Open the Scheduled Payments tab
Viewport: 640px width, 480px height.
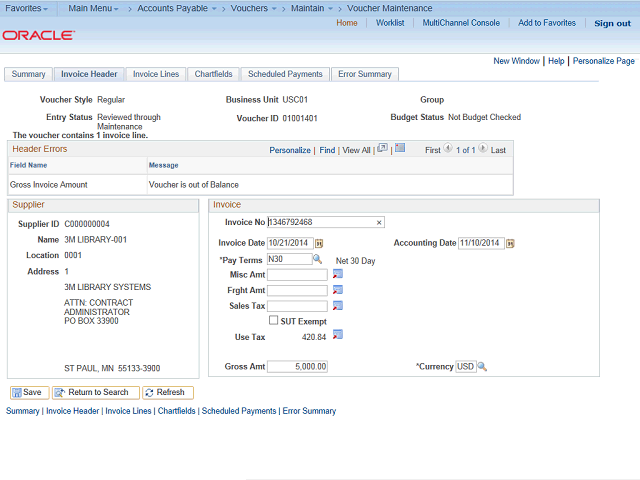[285, 74]
